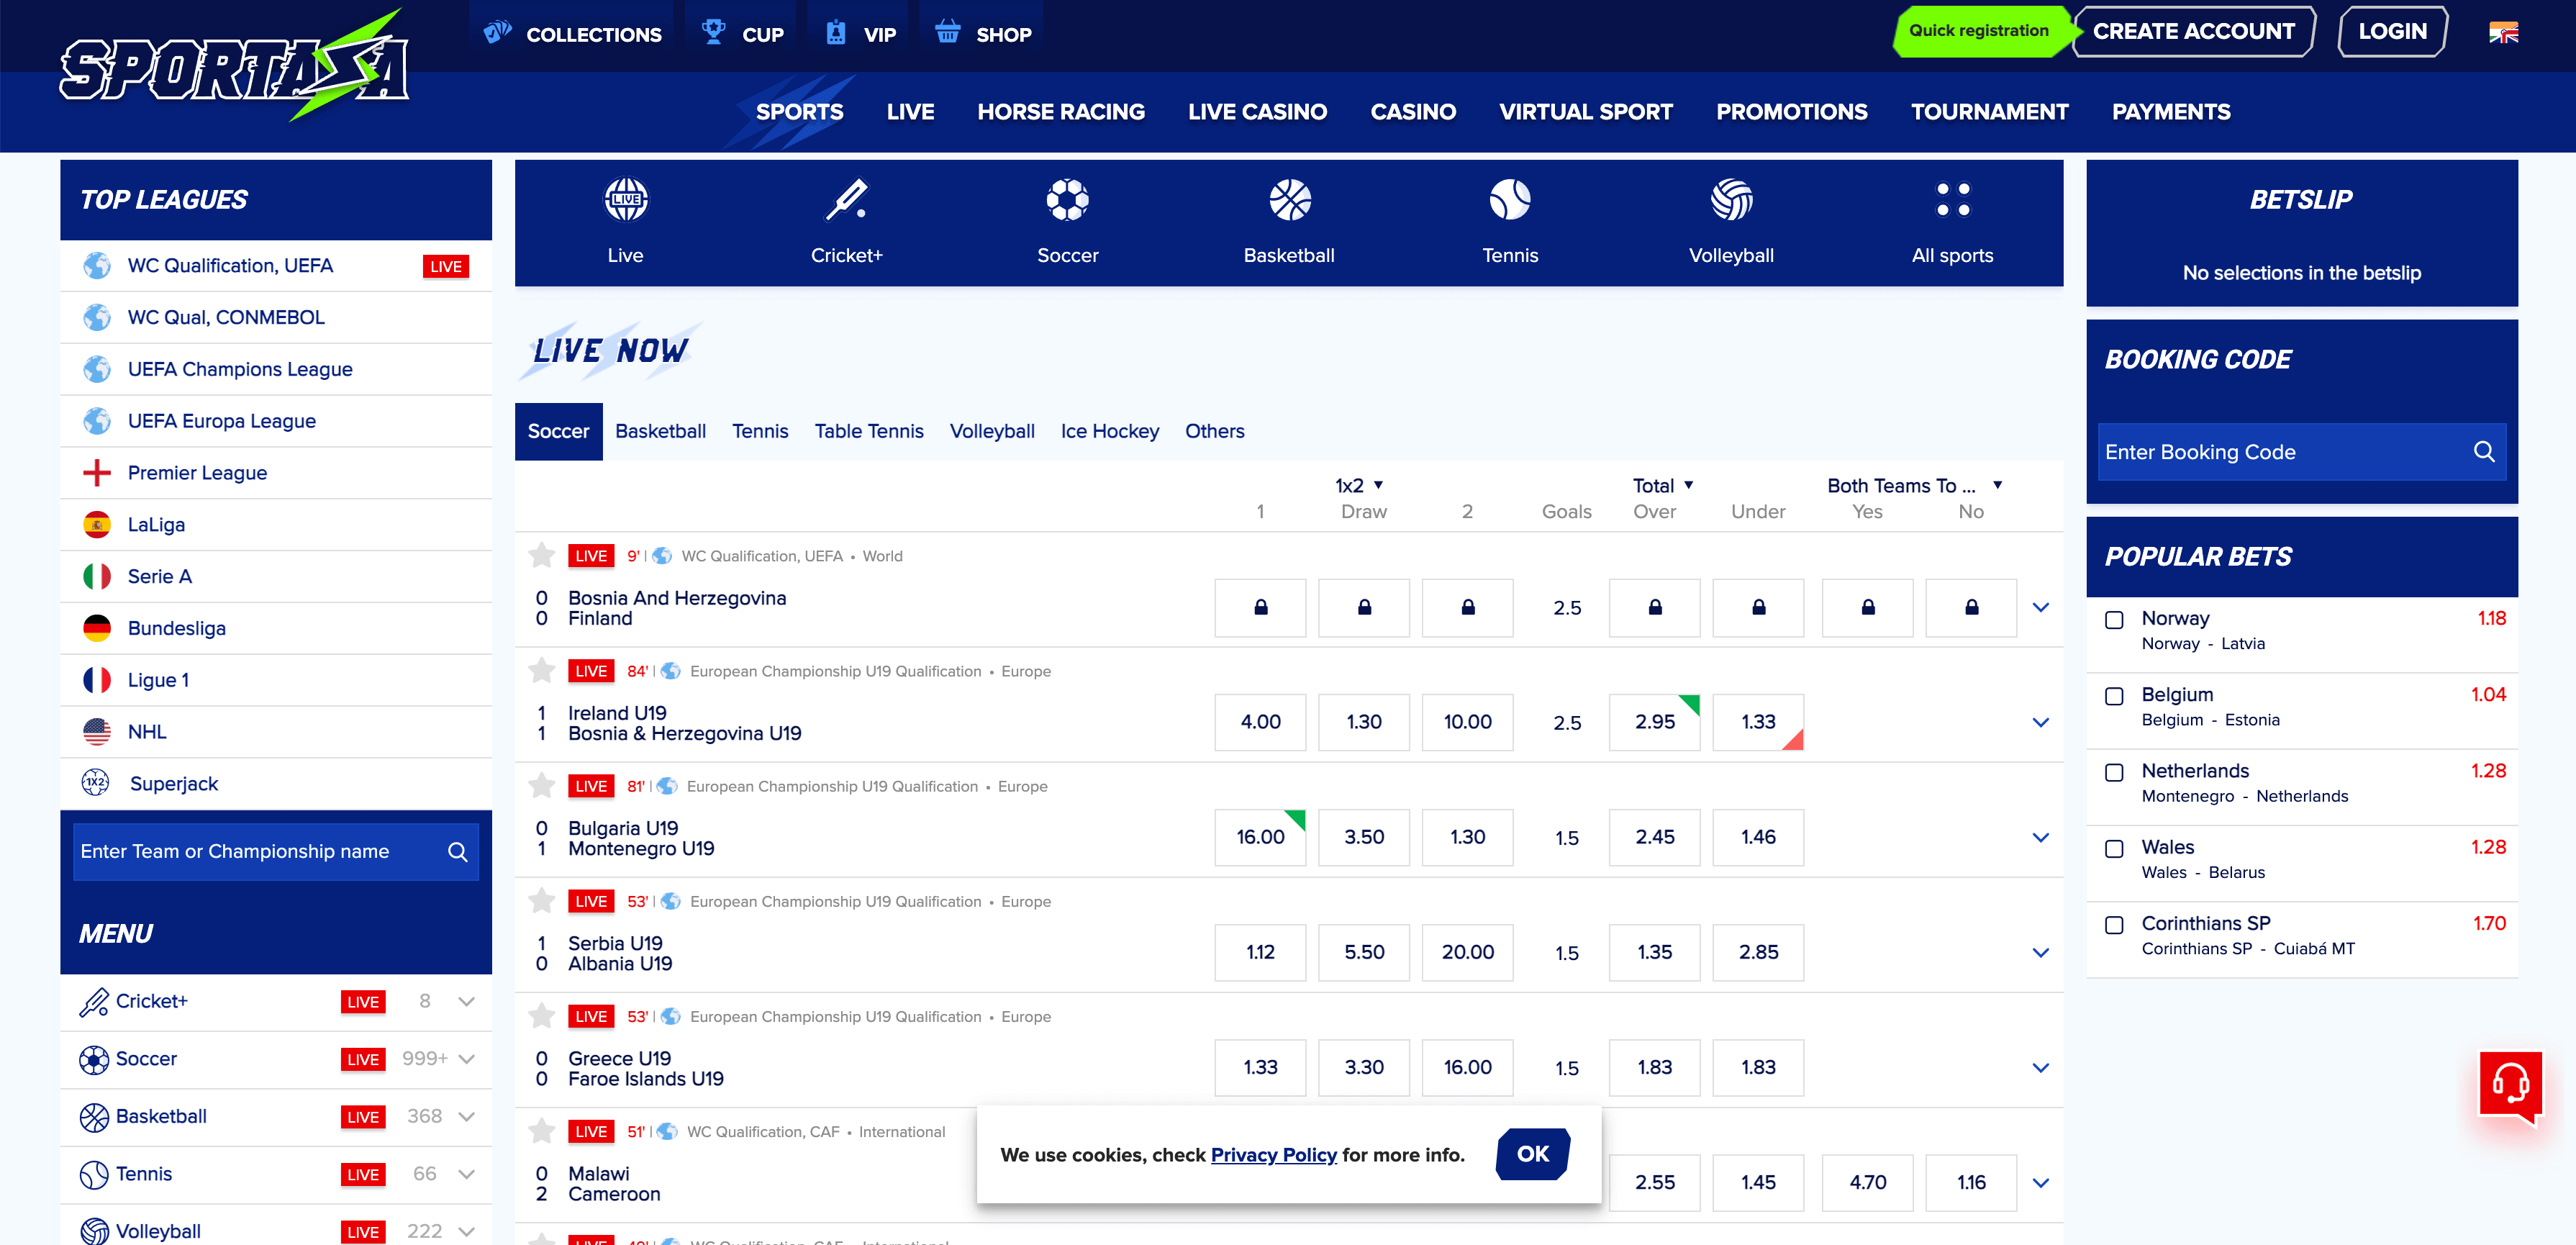Check the Corinthians SP bet box
The image size is (2576, 1245).
coord(2114,924)
